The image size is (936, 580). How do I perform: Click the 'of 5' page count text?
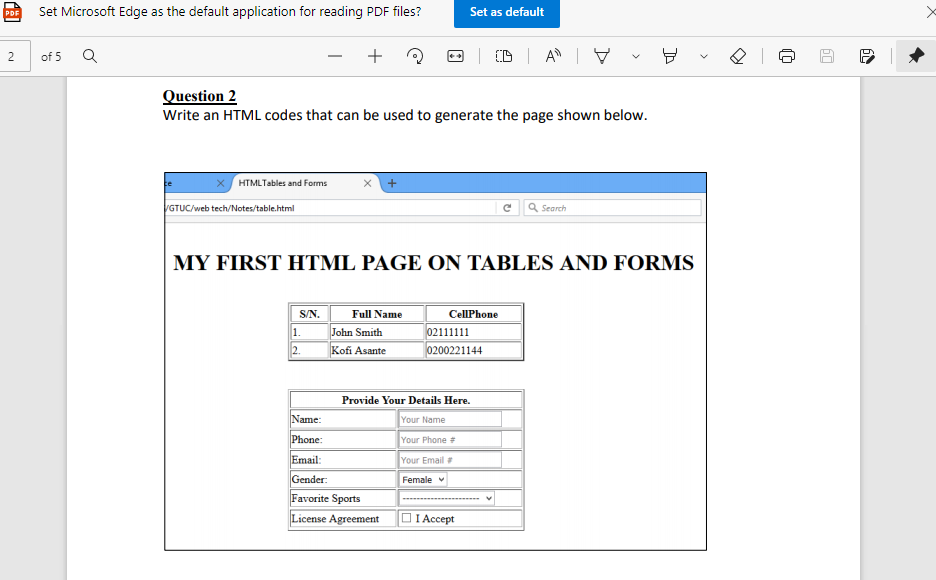[x=51, y=57]
